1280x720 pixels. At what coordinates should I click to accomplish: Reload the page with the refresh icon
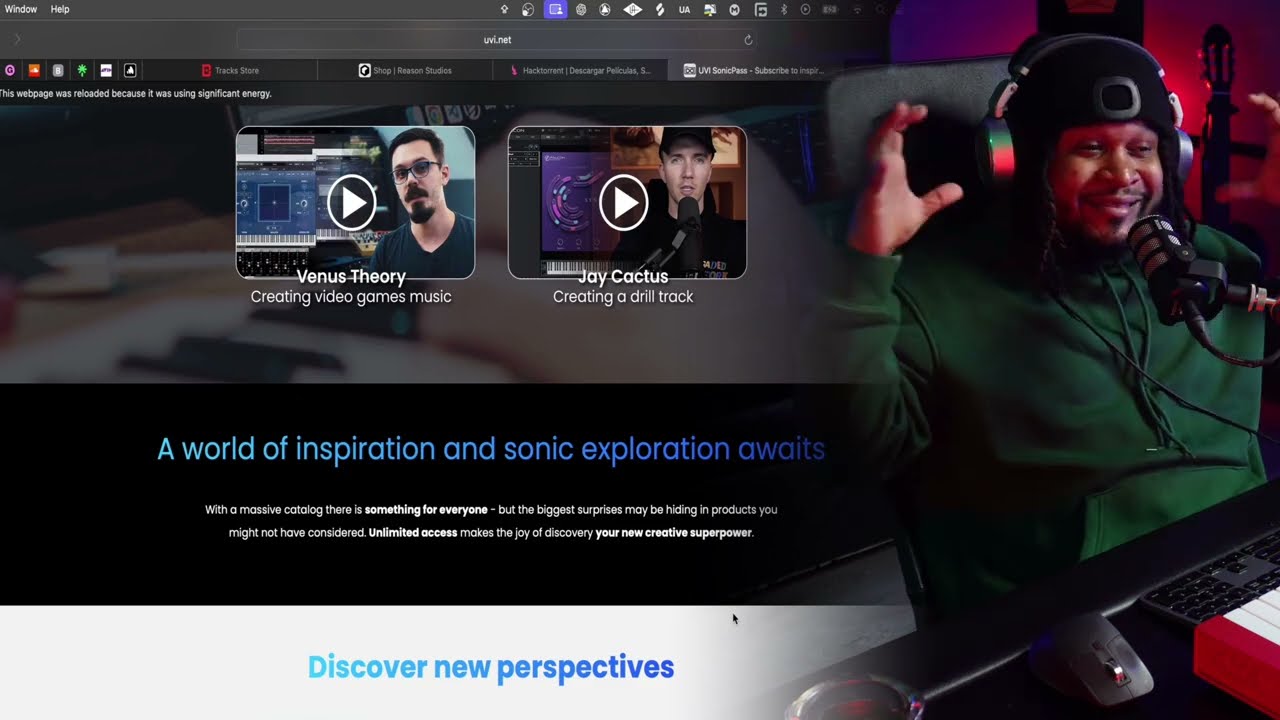[748, 40]
